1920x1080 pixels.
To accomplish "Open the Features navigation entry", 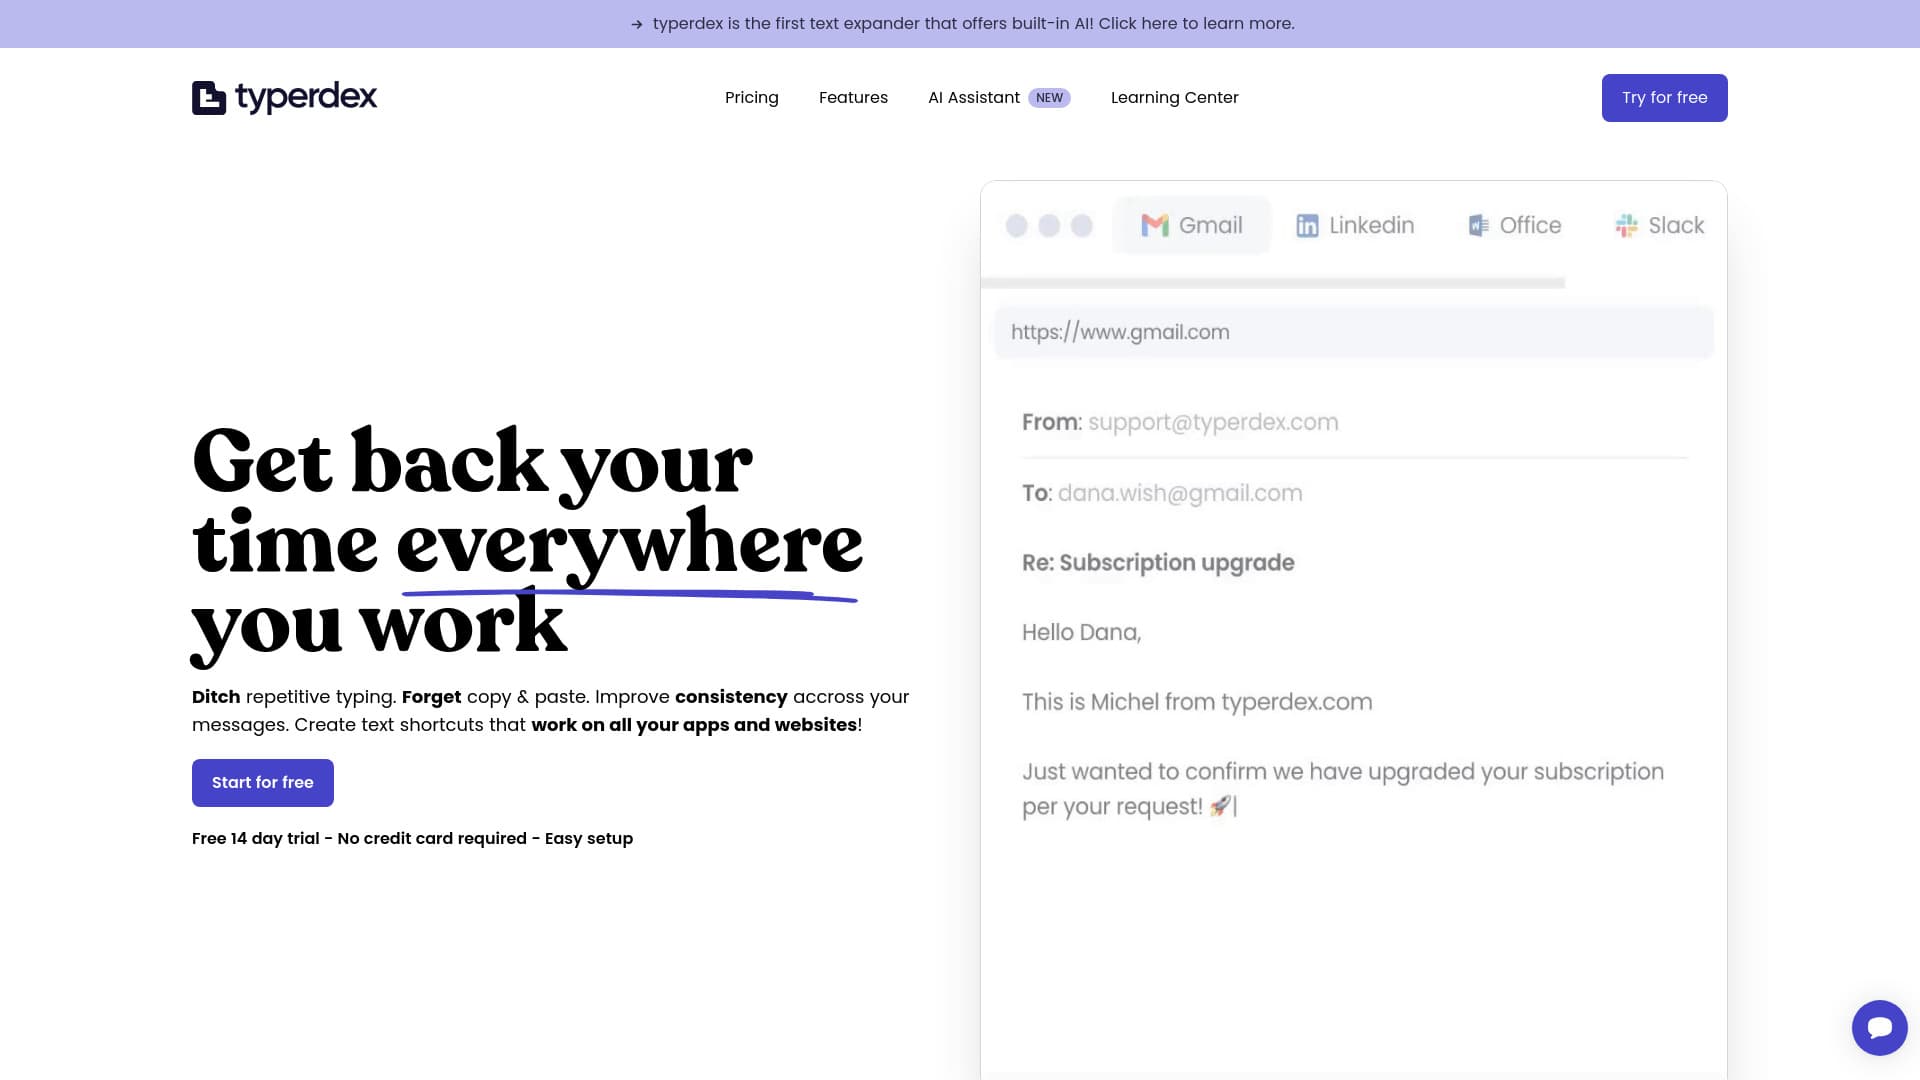I will pos(853,97).
